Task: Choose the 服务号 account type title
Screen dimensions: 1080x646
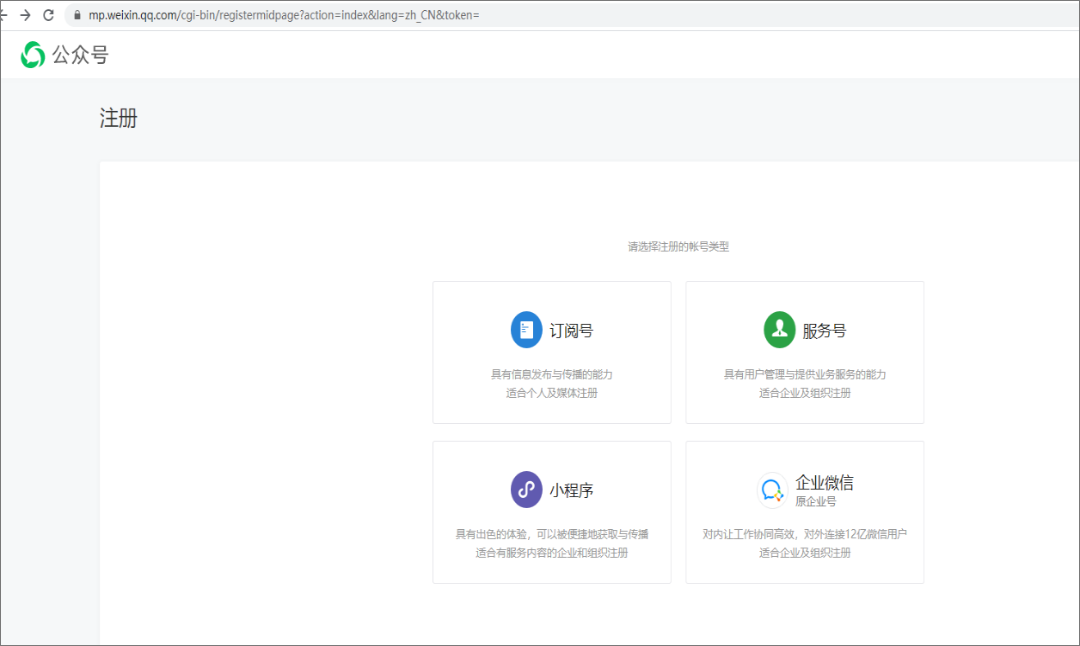Action: coord(824,331)
